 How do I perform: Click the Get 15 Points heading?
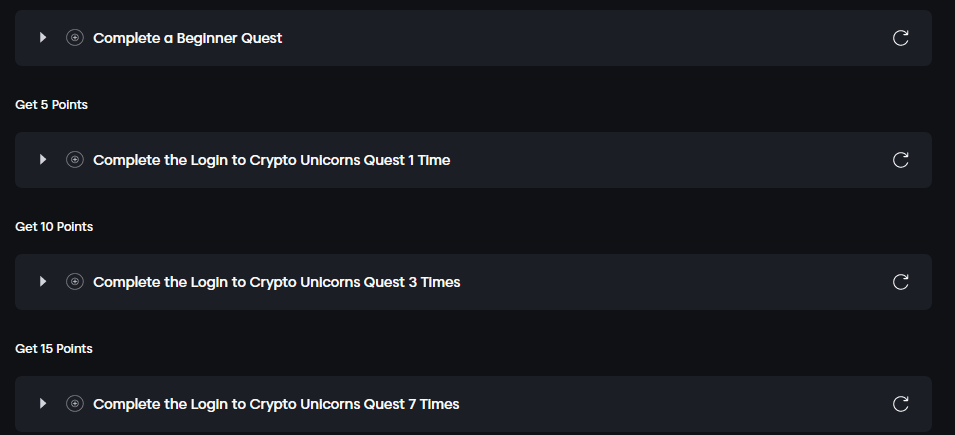[54, 349]
